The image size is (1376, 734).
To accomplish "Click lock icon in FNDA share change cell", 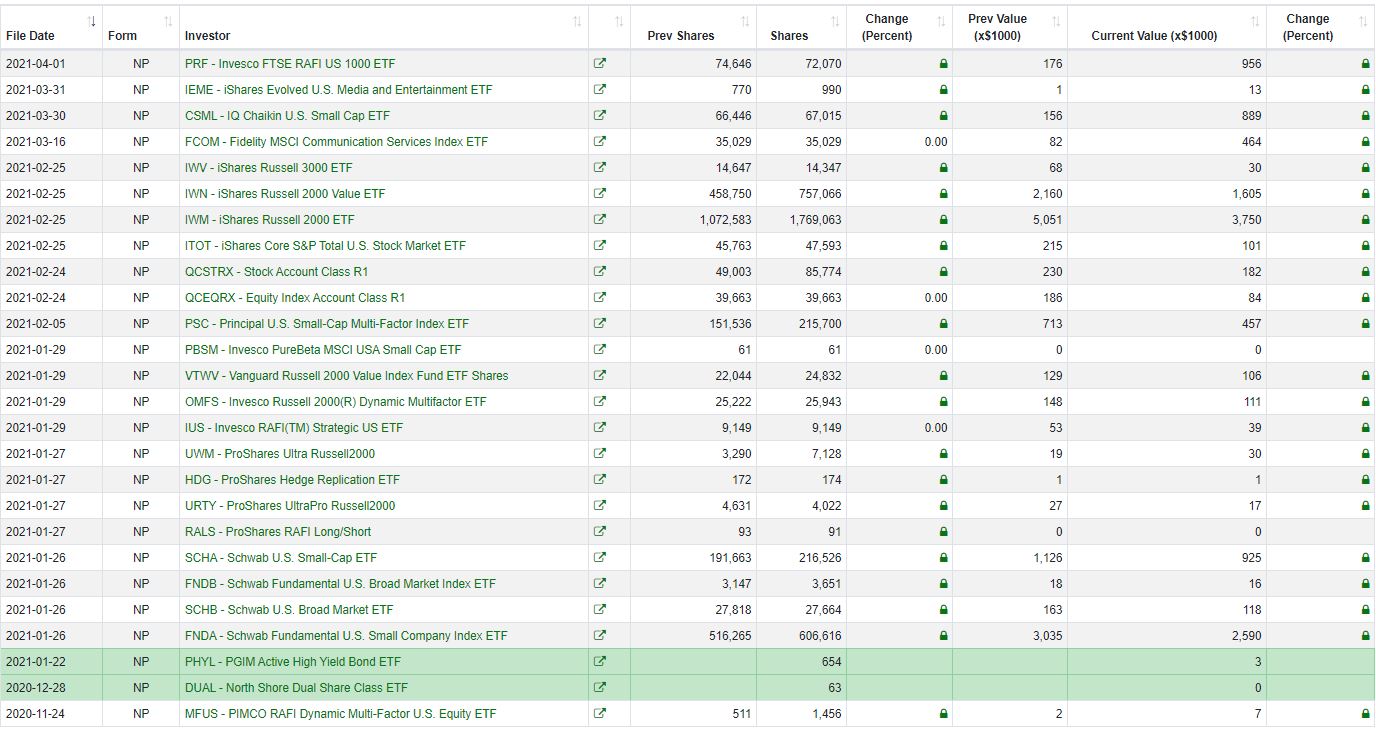I will pyautogui.click(x=943, y=636).
